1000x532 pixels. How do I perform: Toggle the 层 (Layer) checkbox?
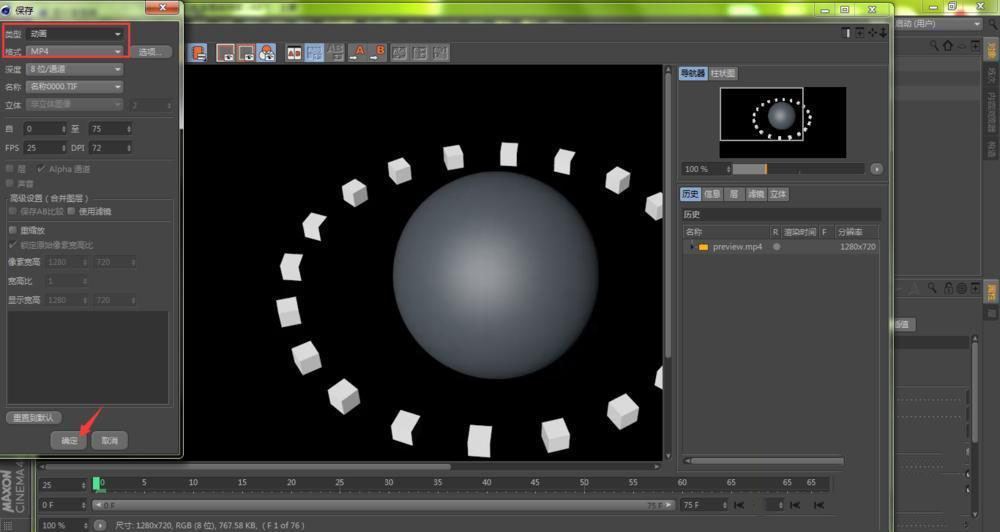click(10, 168)
